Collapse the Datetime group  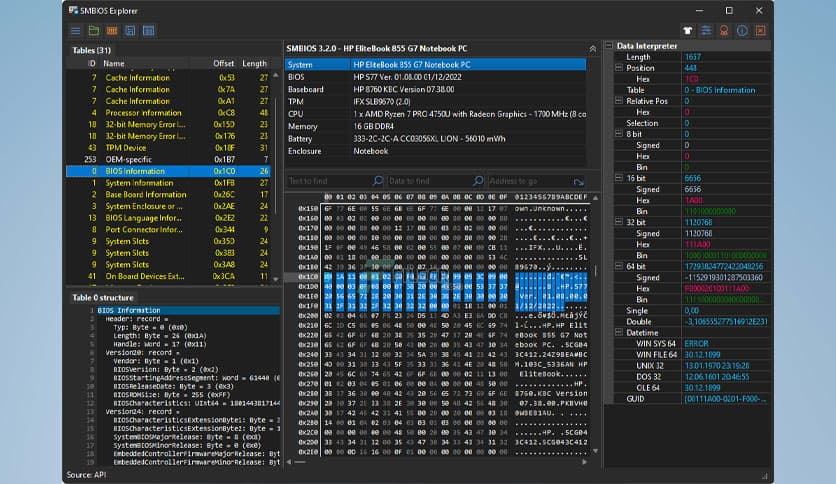(x=619, y=332)
